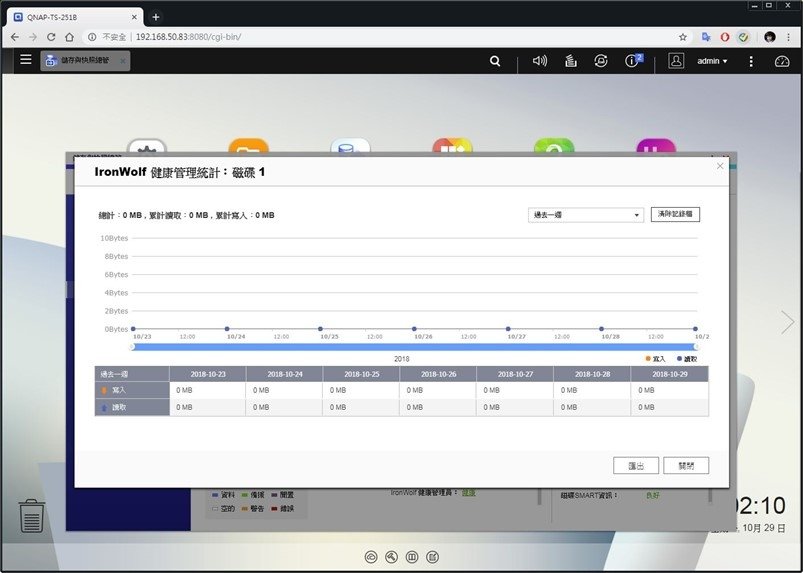
Task: Go to next desktop page arrow
Action: 788,322
